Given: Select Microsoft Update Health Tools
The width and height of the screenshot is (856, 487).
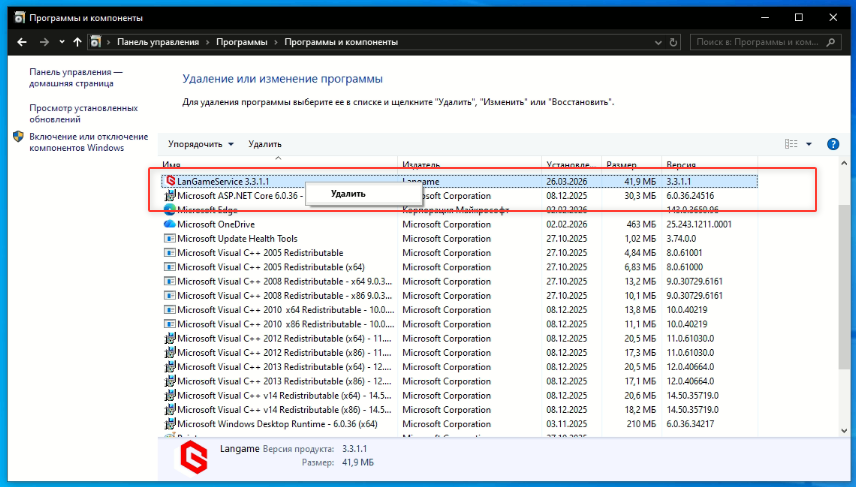Looking at the screenshot, I should (237, 239).
